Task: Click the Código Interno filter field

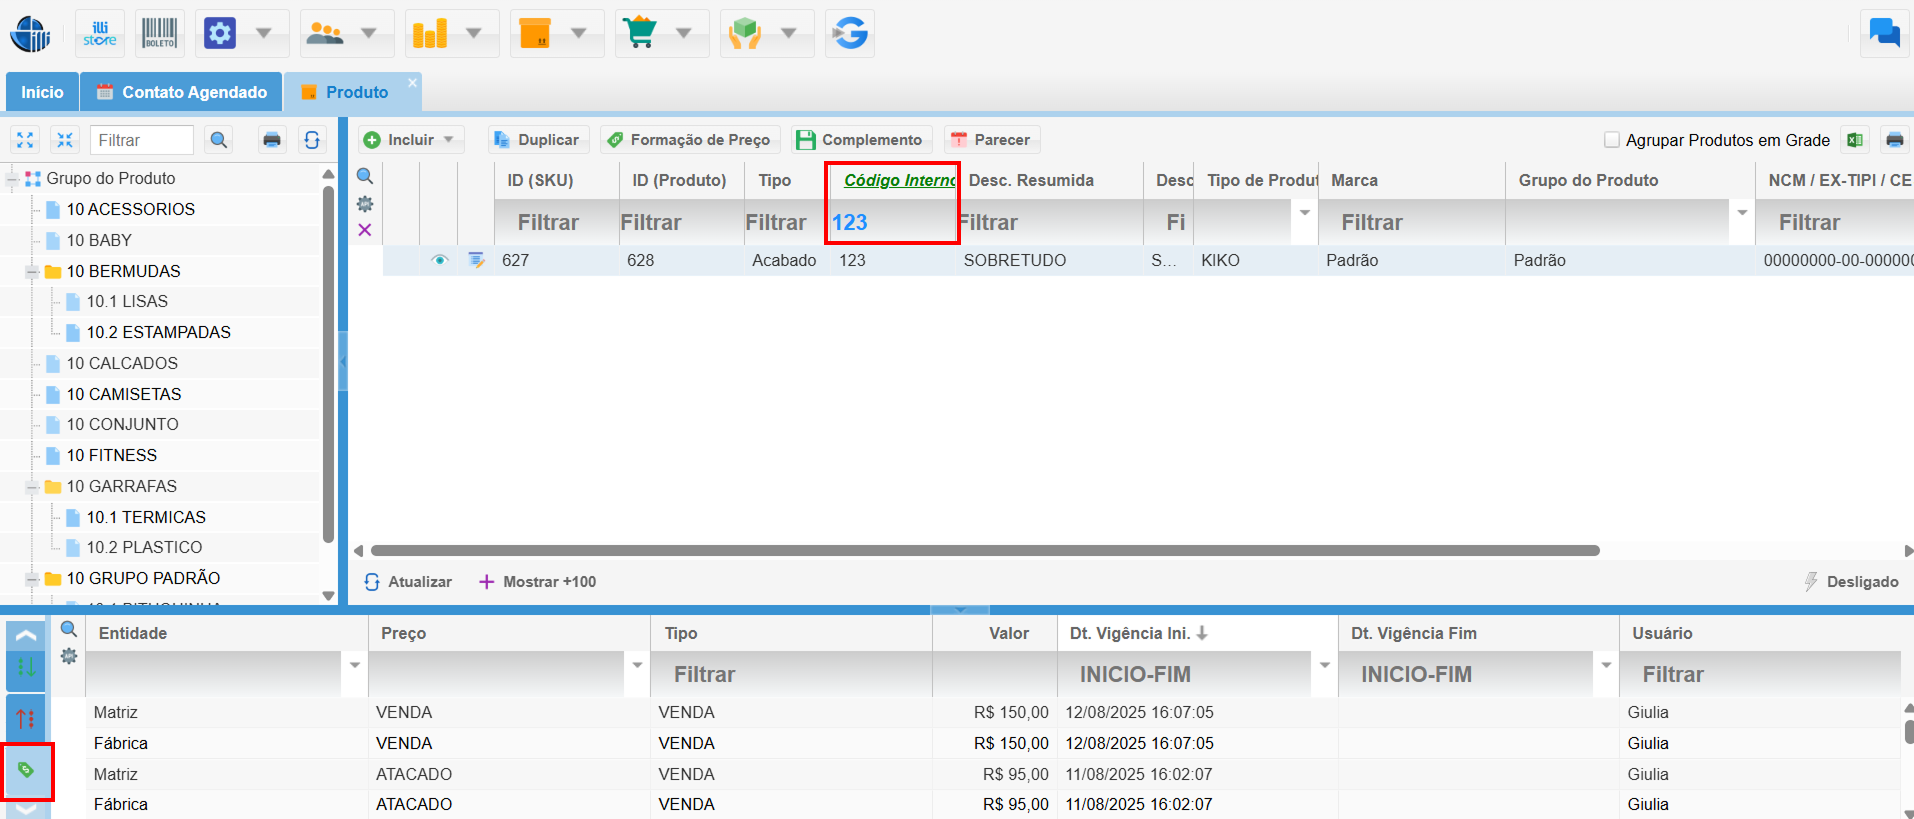Action: tap(890, 223)
